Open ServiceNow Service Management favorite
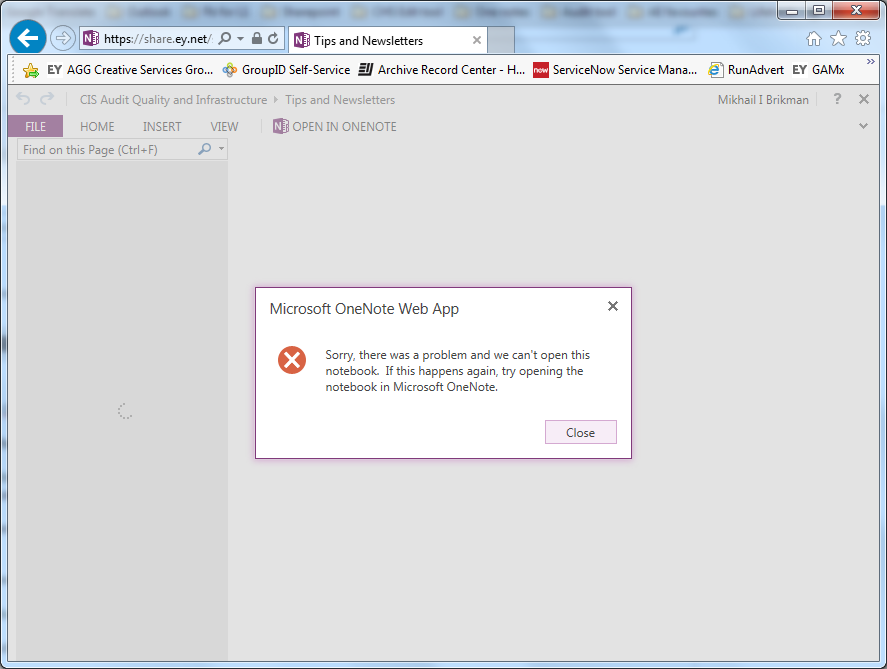887x669 pixels. coord(615,70)
